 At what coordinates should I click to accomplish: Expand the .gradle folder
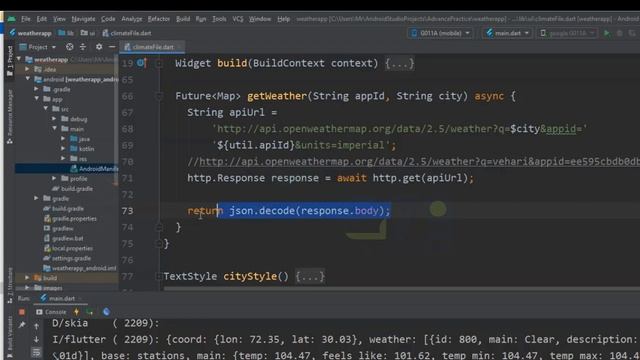37,89
